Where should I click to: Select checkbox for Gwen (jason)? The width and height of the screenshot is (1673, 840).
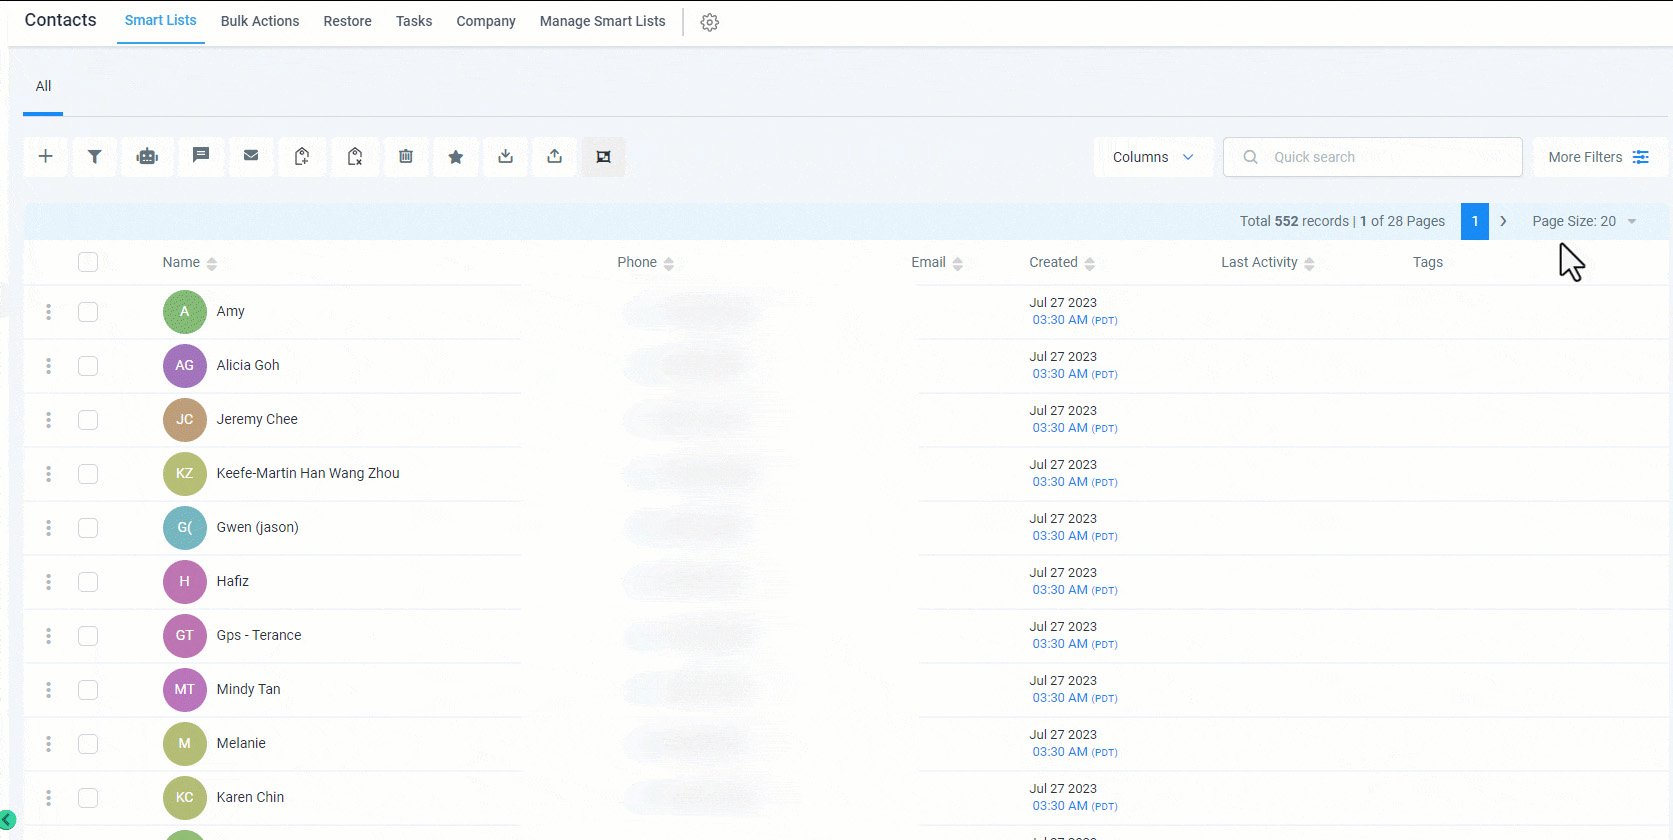coord(88,528)
